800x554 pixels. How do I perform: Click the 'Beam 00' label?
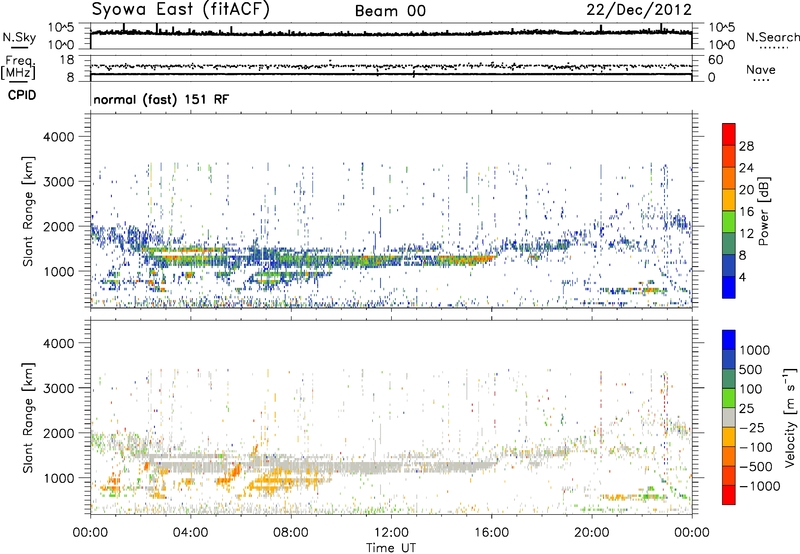pyautogui.click(x=390, y=11)
